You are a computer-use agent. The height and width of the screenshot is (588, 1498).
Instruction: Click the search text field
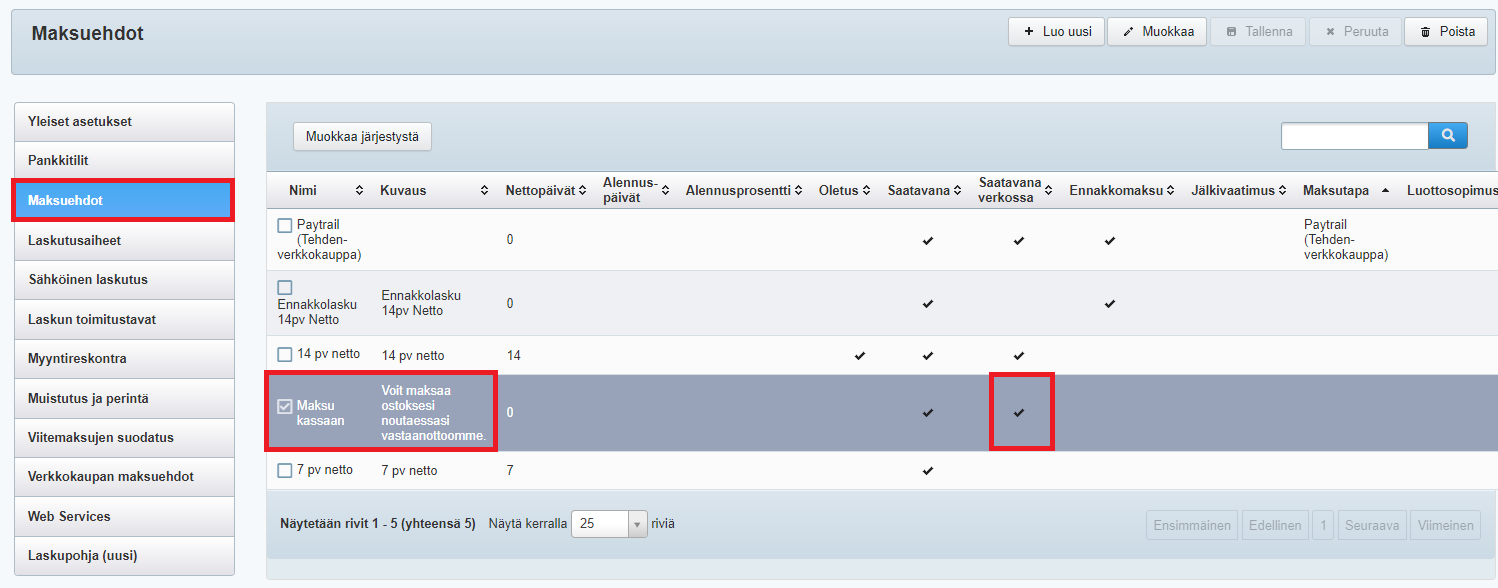pos(1354,136)
